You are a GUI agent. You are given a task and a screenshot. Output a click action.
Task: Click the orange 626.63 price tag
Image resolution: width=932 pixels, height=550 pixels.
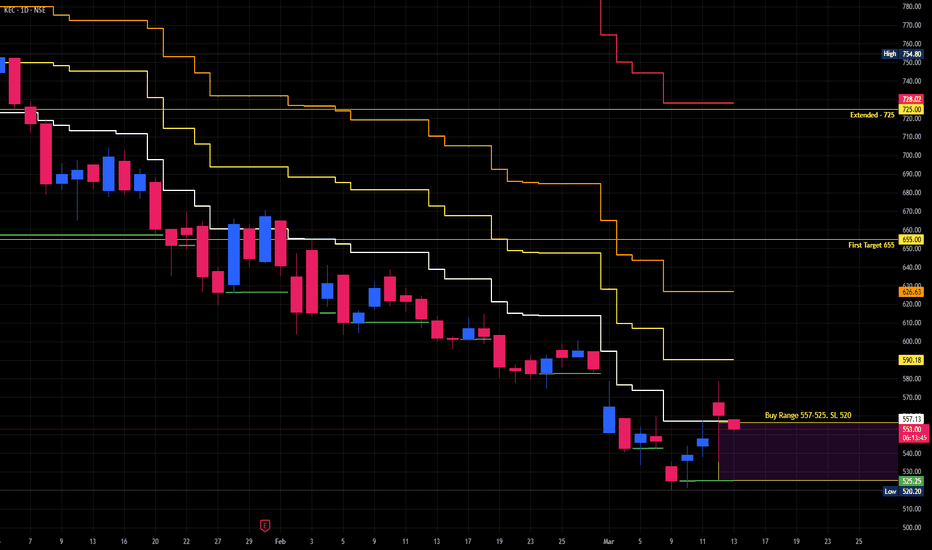pyautogui.click(x=910, y=292)
